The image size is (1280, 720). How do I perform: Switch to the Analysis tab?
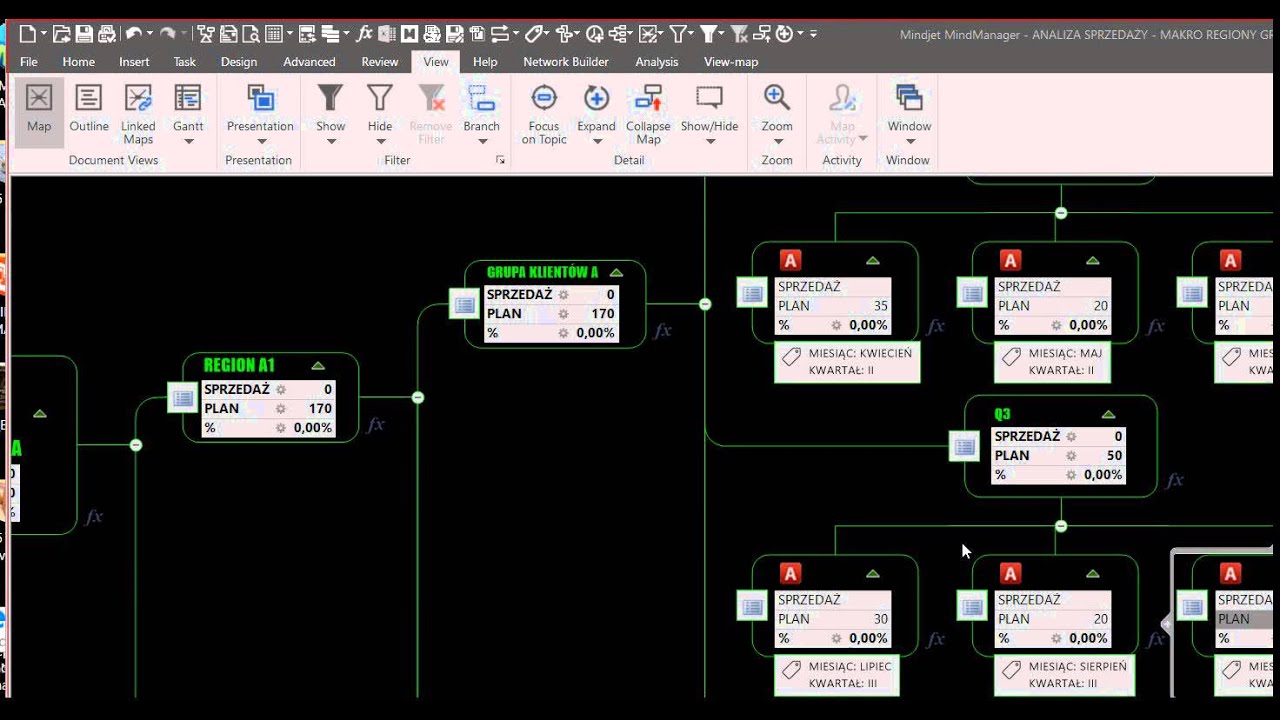(x=657, y=62)
